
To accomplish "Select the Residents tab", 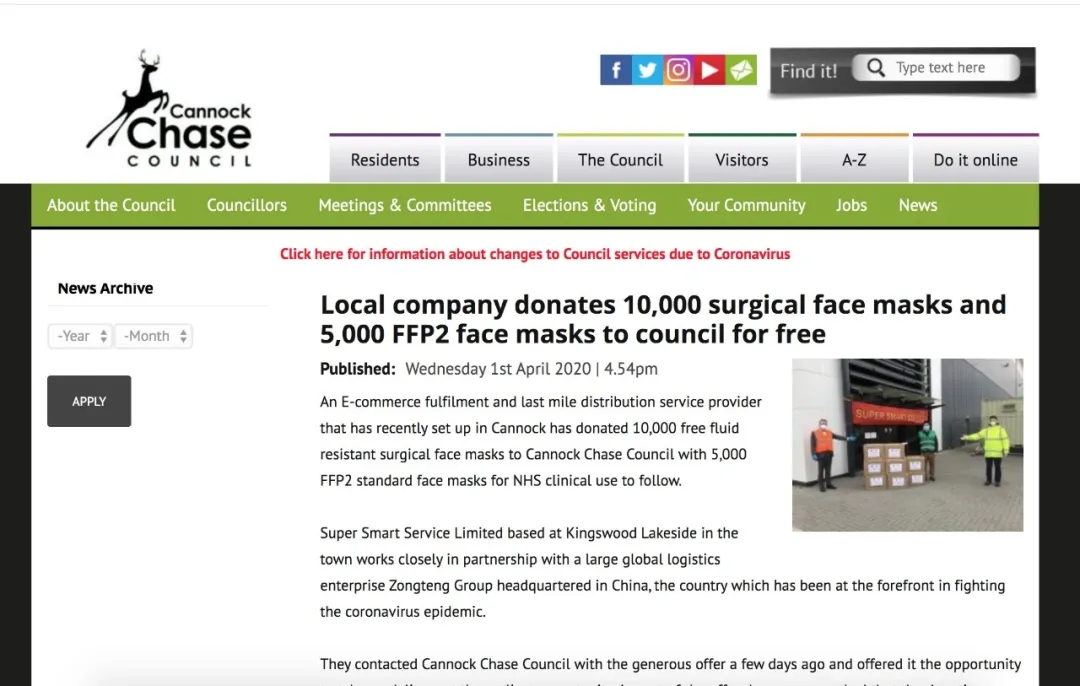I will 385,159.
